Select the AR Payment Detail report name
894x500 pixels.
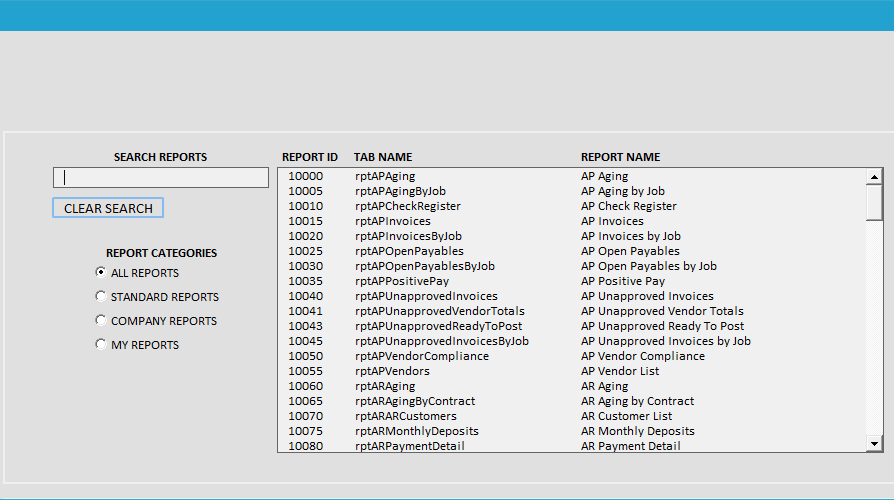click(x=631, y=446)
